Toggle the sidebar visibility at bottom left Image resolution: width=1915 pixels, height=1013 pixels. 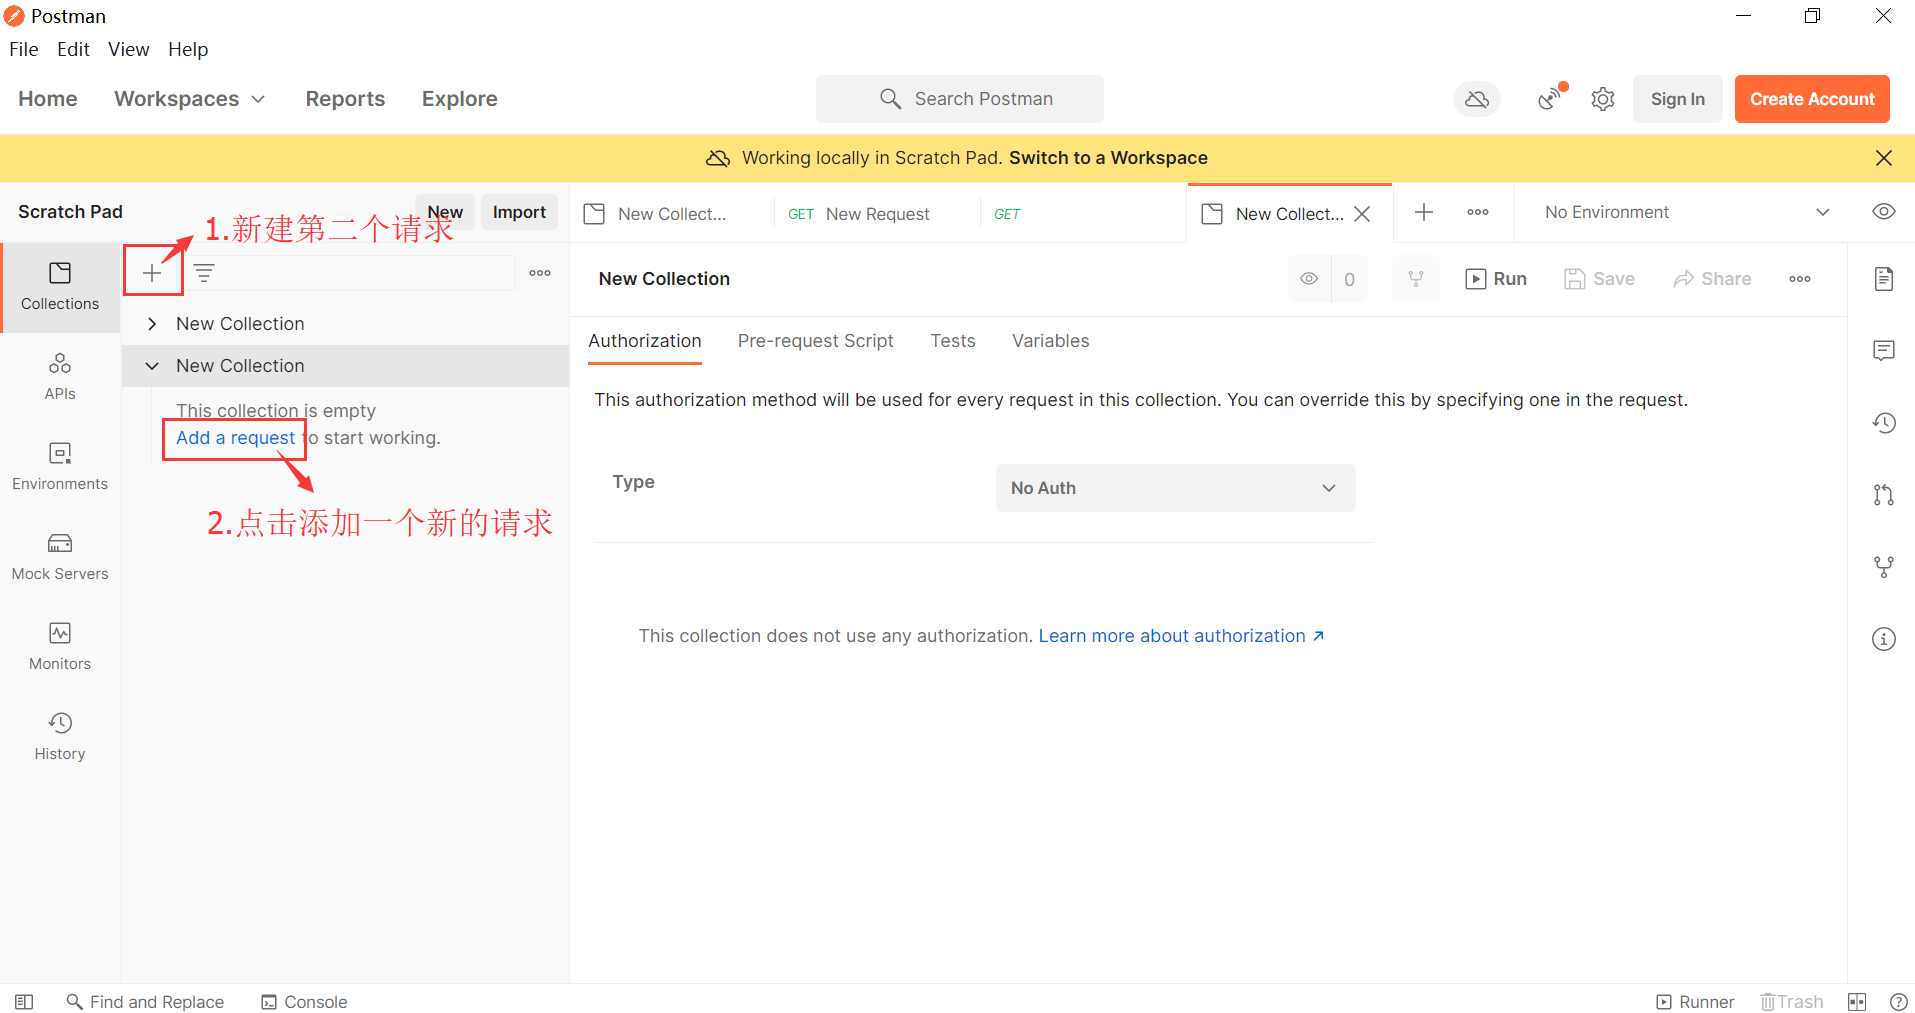[x=22, y=1001]
